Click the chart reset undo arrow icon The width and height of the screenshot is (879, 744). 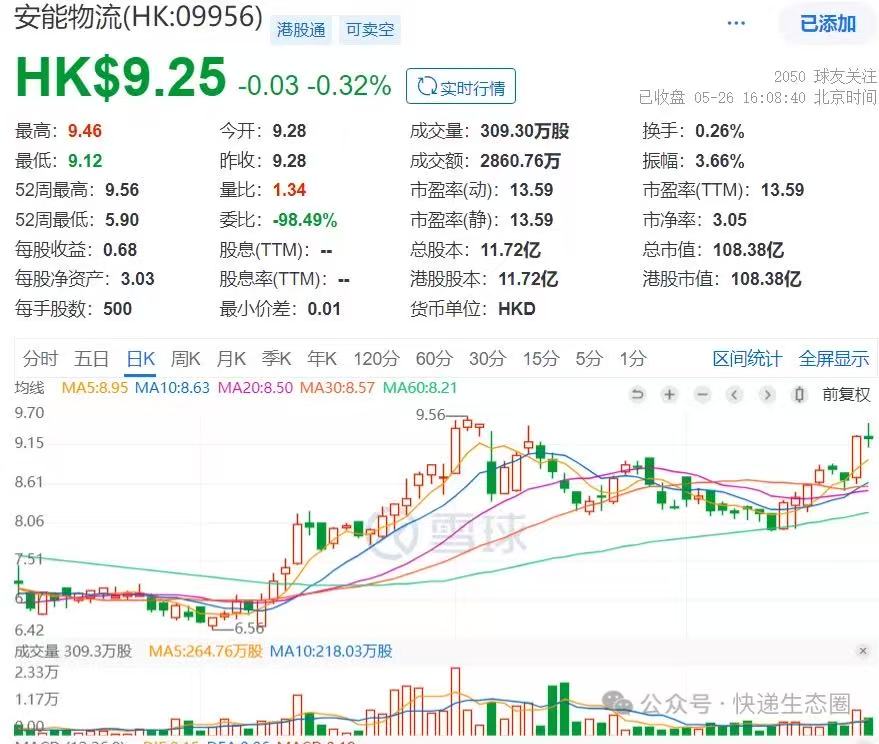[x=637, y=395]
